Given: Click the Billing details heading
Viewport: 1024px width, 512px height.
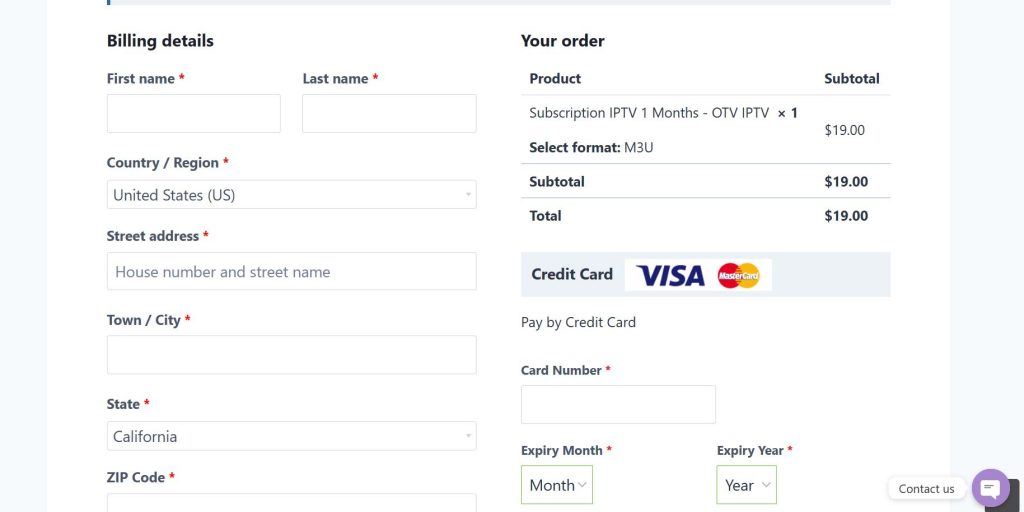Looking at the screenshot, I should pyautogui.click(x=160, y=41).
